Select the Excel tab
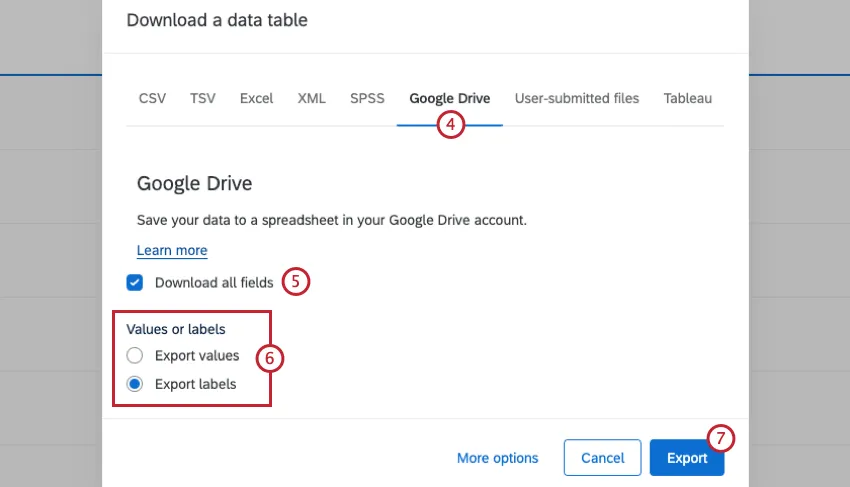 point(256,98)
